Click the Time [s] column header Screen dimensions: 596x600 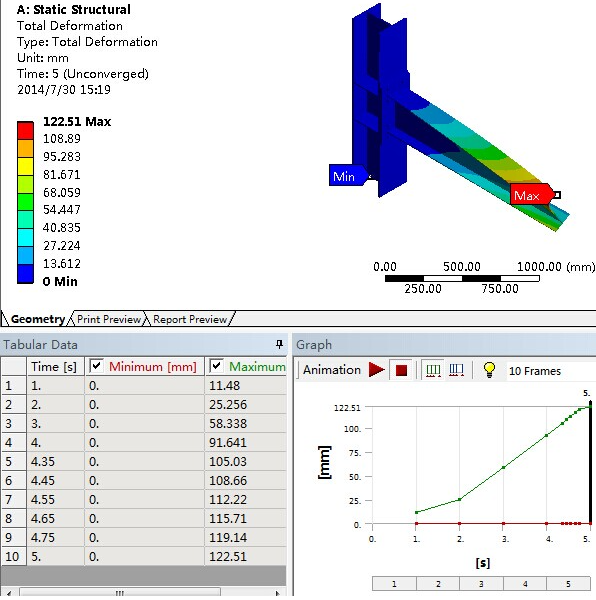pyautogui.click(x=55, y=367)
